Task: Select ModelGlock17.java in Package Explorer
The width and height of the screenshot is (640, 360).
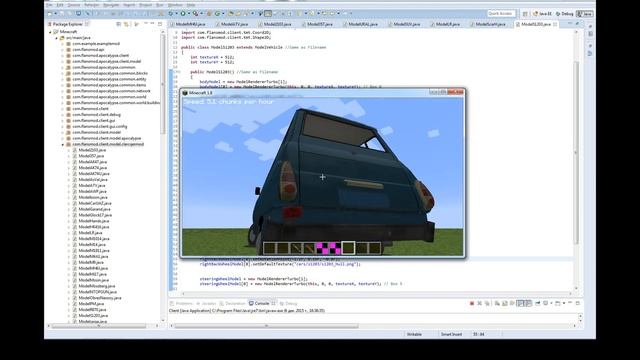Action: (x=95, y=215)
